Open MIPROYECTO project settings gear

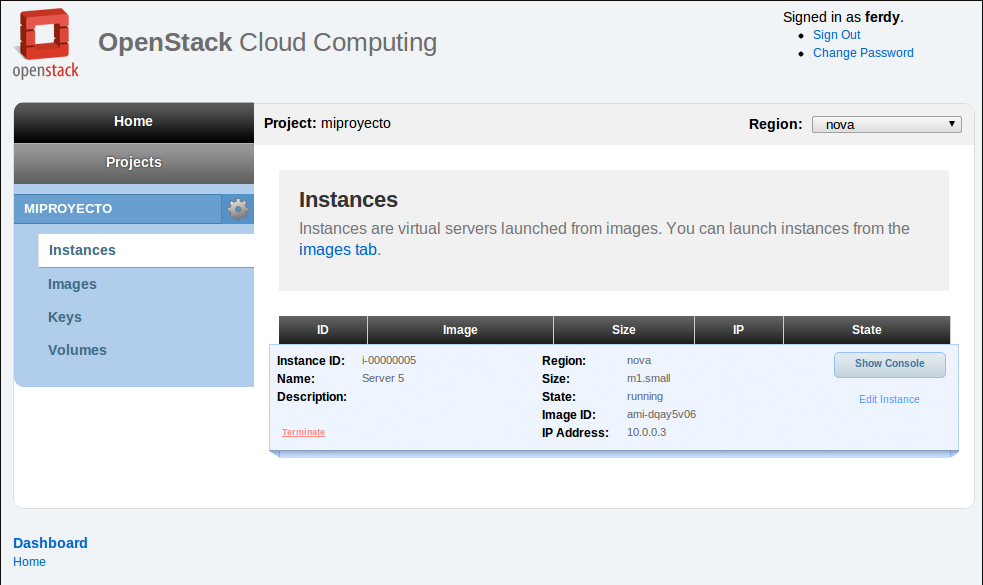238,209
